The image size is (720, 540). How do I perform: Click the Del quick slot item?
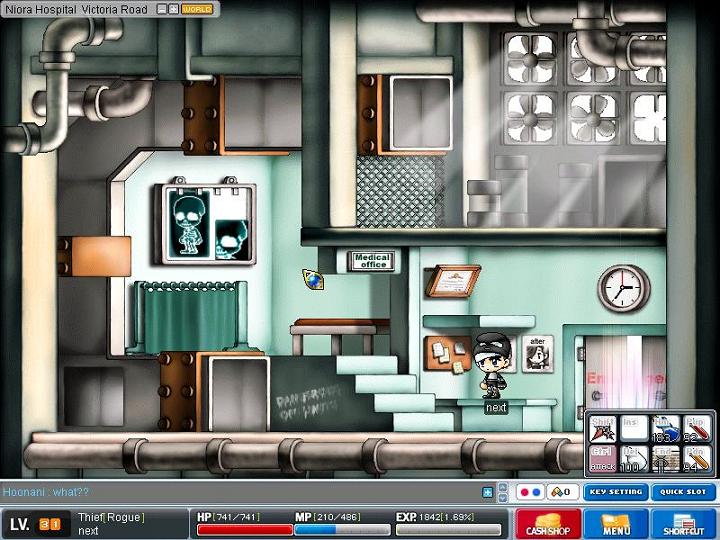[x=633, y=458]
